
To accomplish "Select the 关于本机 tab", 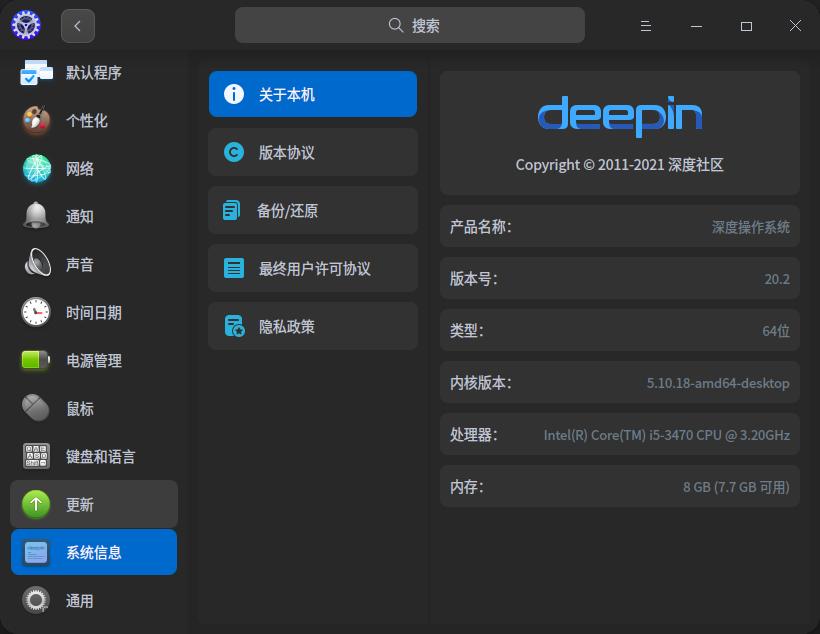I will [x=313, y=94].
